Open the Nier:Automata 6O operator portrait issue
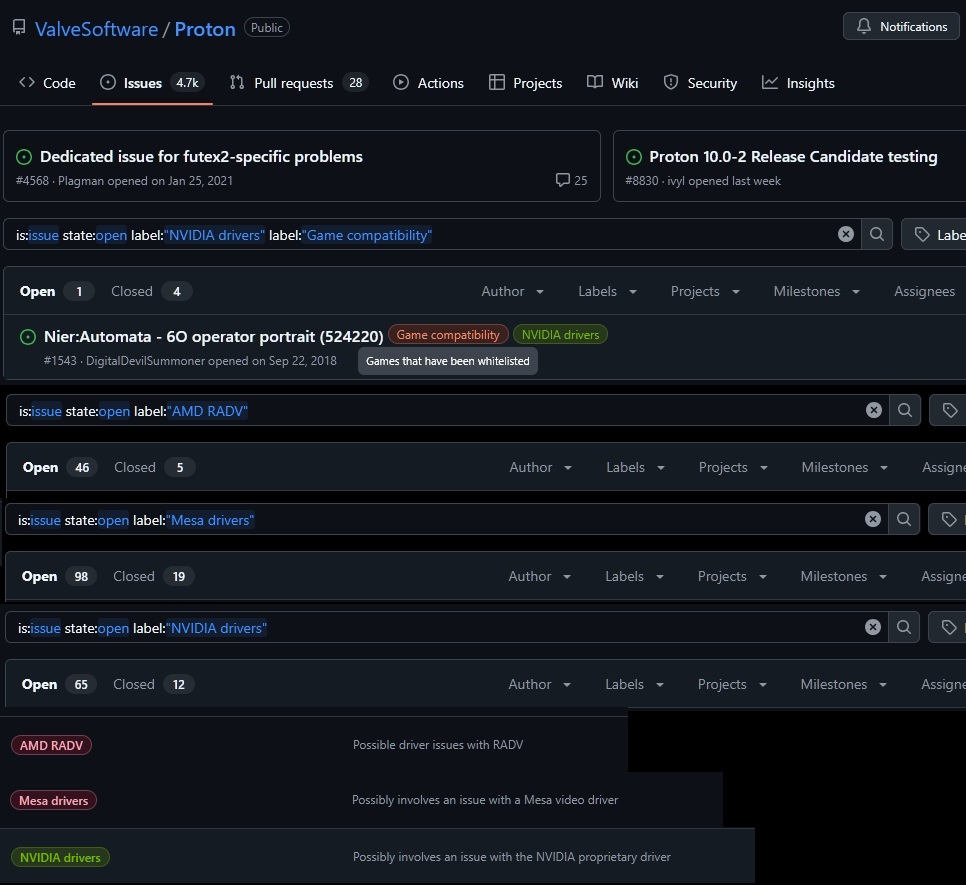This screenshot has width=966, height=885. point(213,336)
